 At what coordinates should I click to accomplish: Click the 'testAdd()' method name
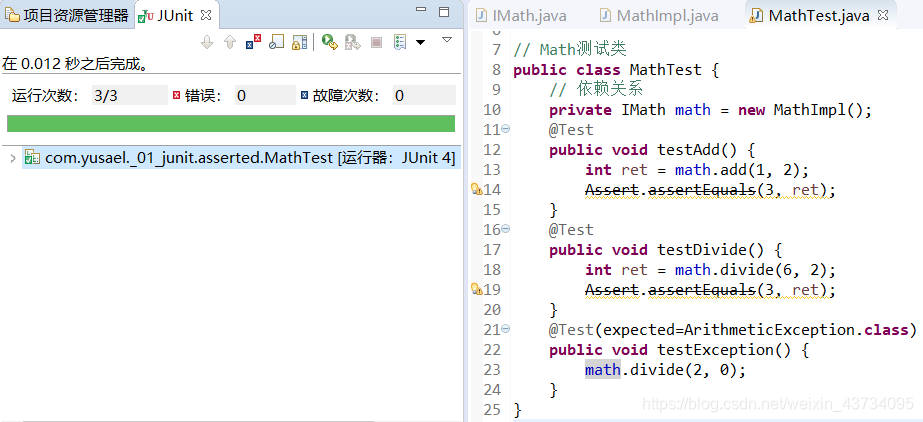(x=696, y=150)
